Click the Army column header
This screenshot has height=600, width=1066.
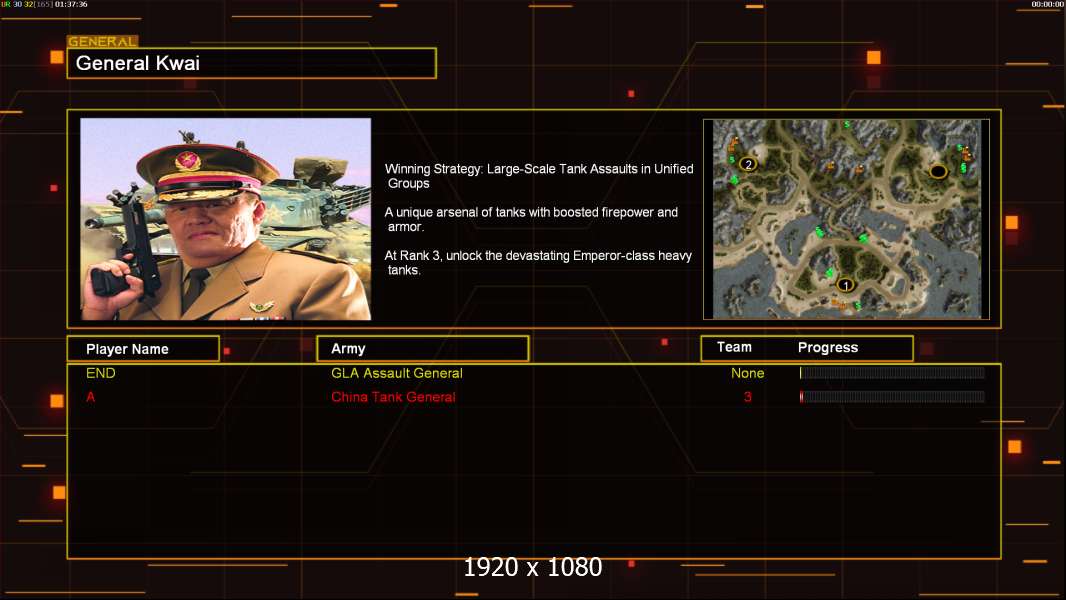(423, 349)
